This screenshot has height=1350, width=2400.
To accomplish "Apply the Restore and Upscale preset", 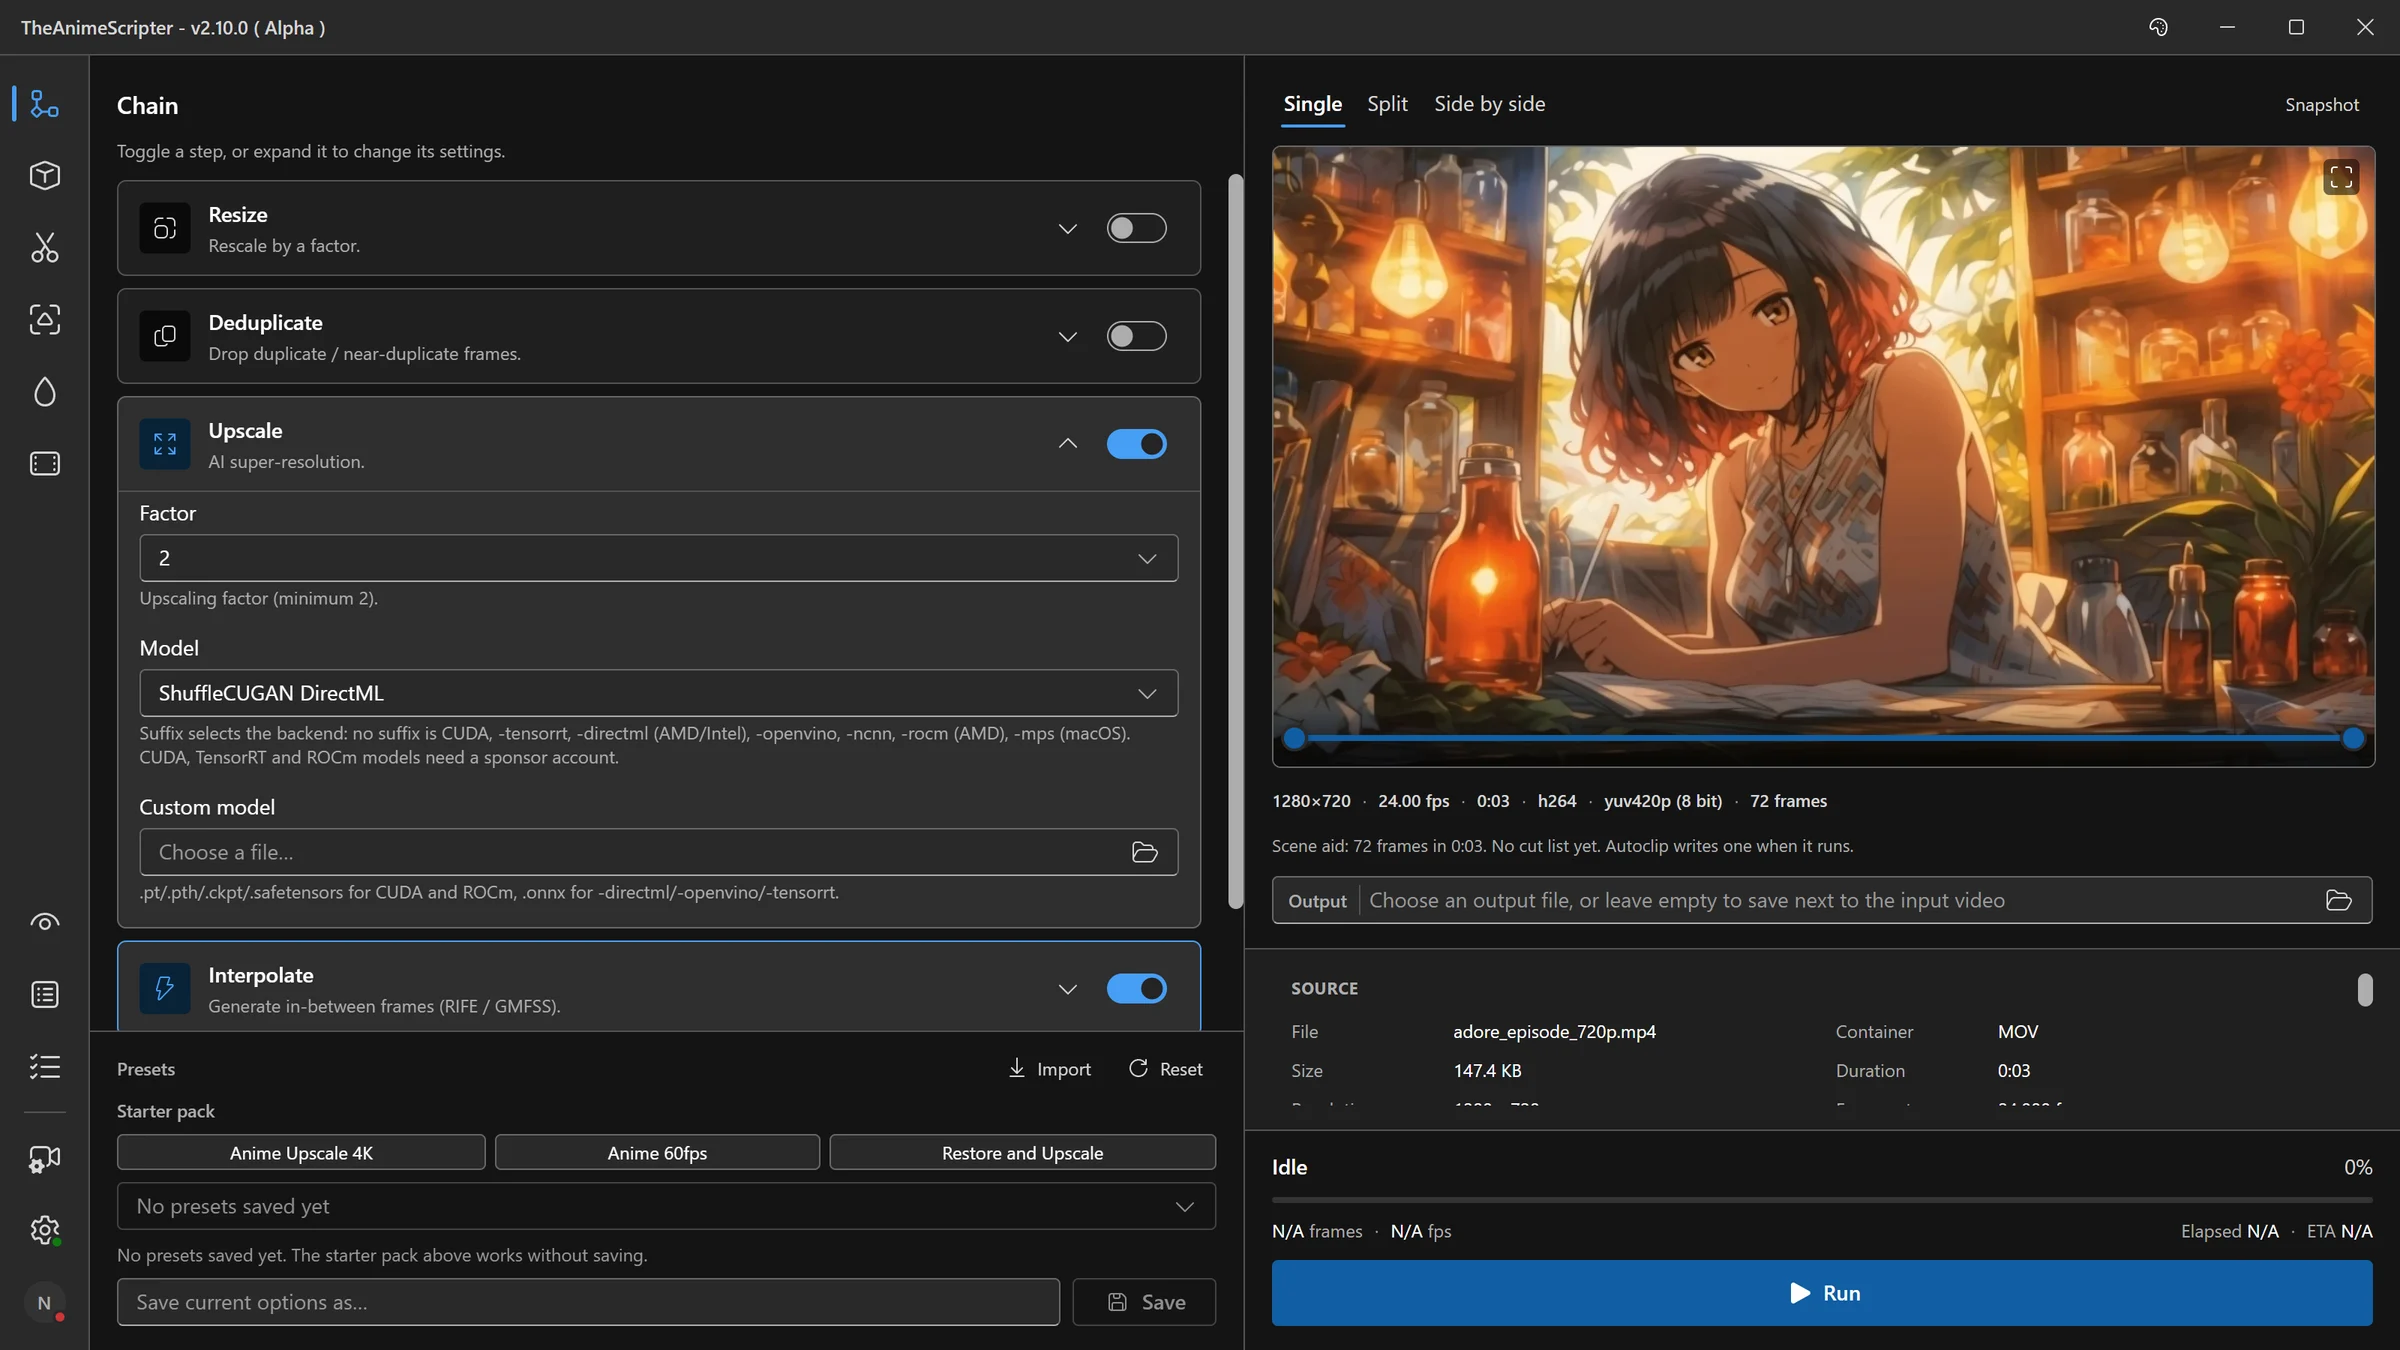I will 1022,1152.
